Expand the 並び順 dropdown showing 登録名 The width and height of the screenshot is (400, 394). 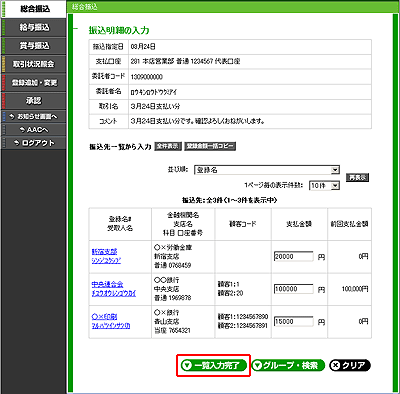coord(267,170)
